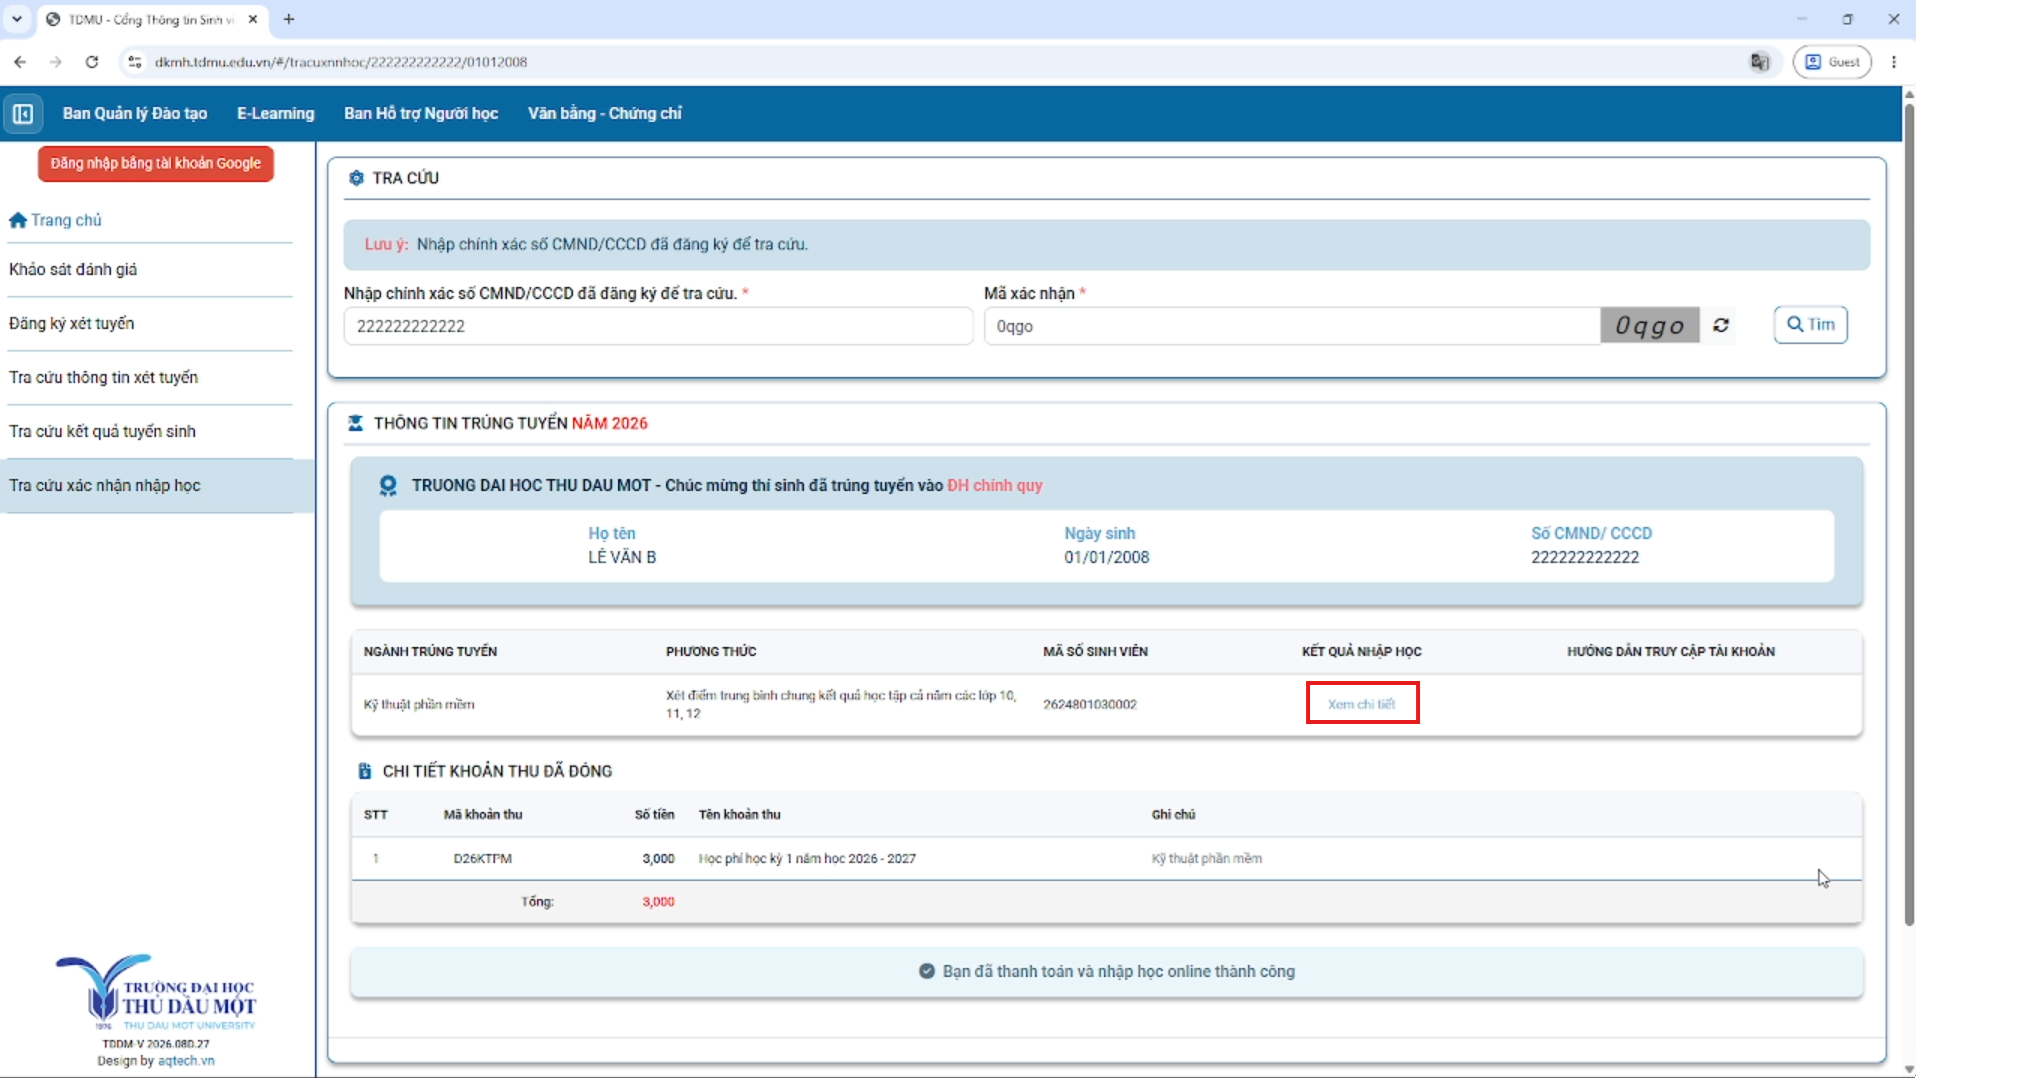Click the translate page icon

click(x=1759, y=62)
